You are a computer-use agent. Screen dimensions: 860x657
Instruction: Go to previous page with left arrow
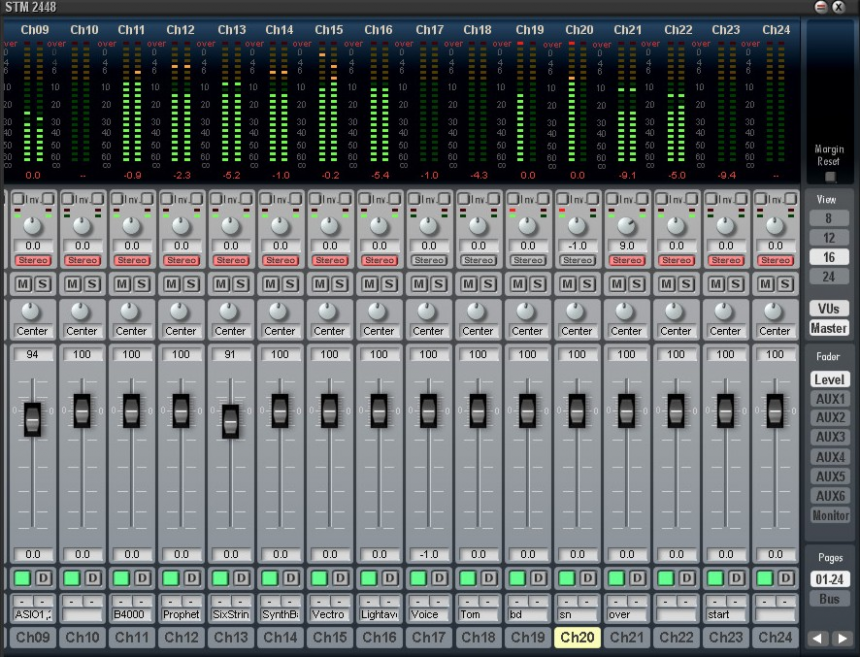819,638
